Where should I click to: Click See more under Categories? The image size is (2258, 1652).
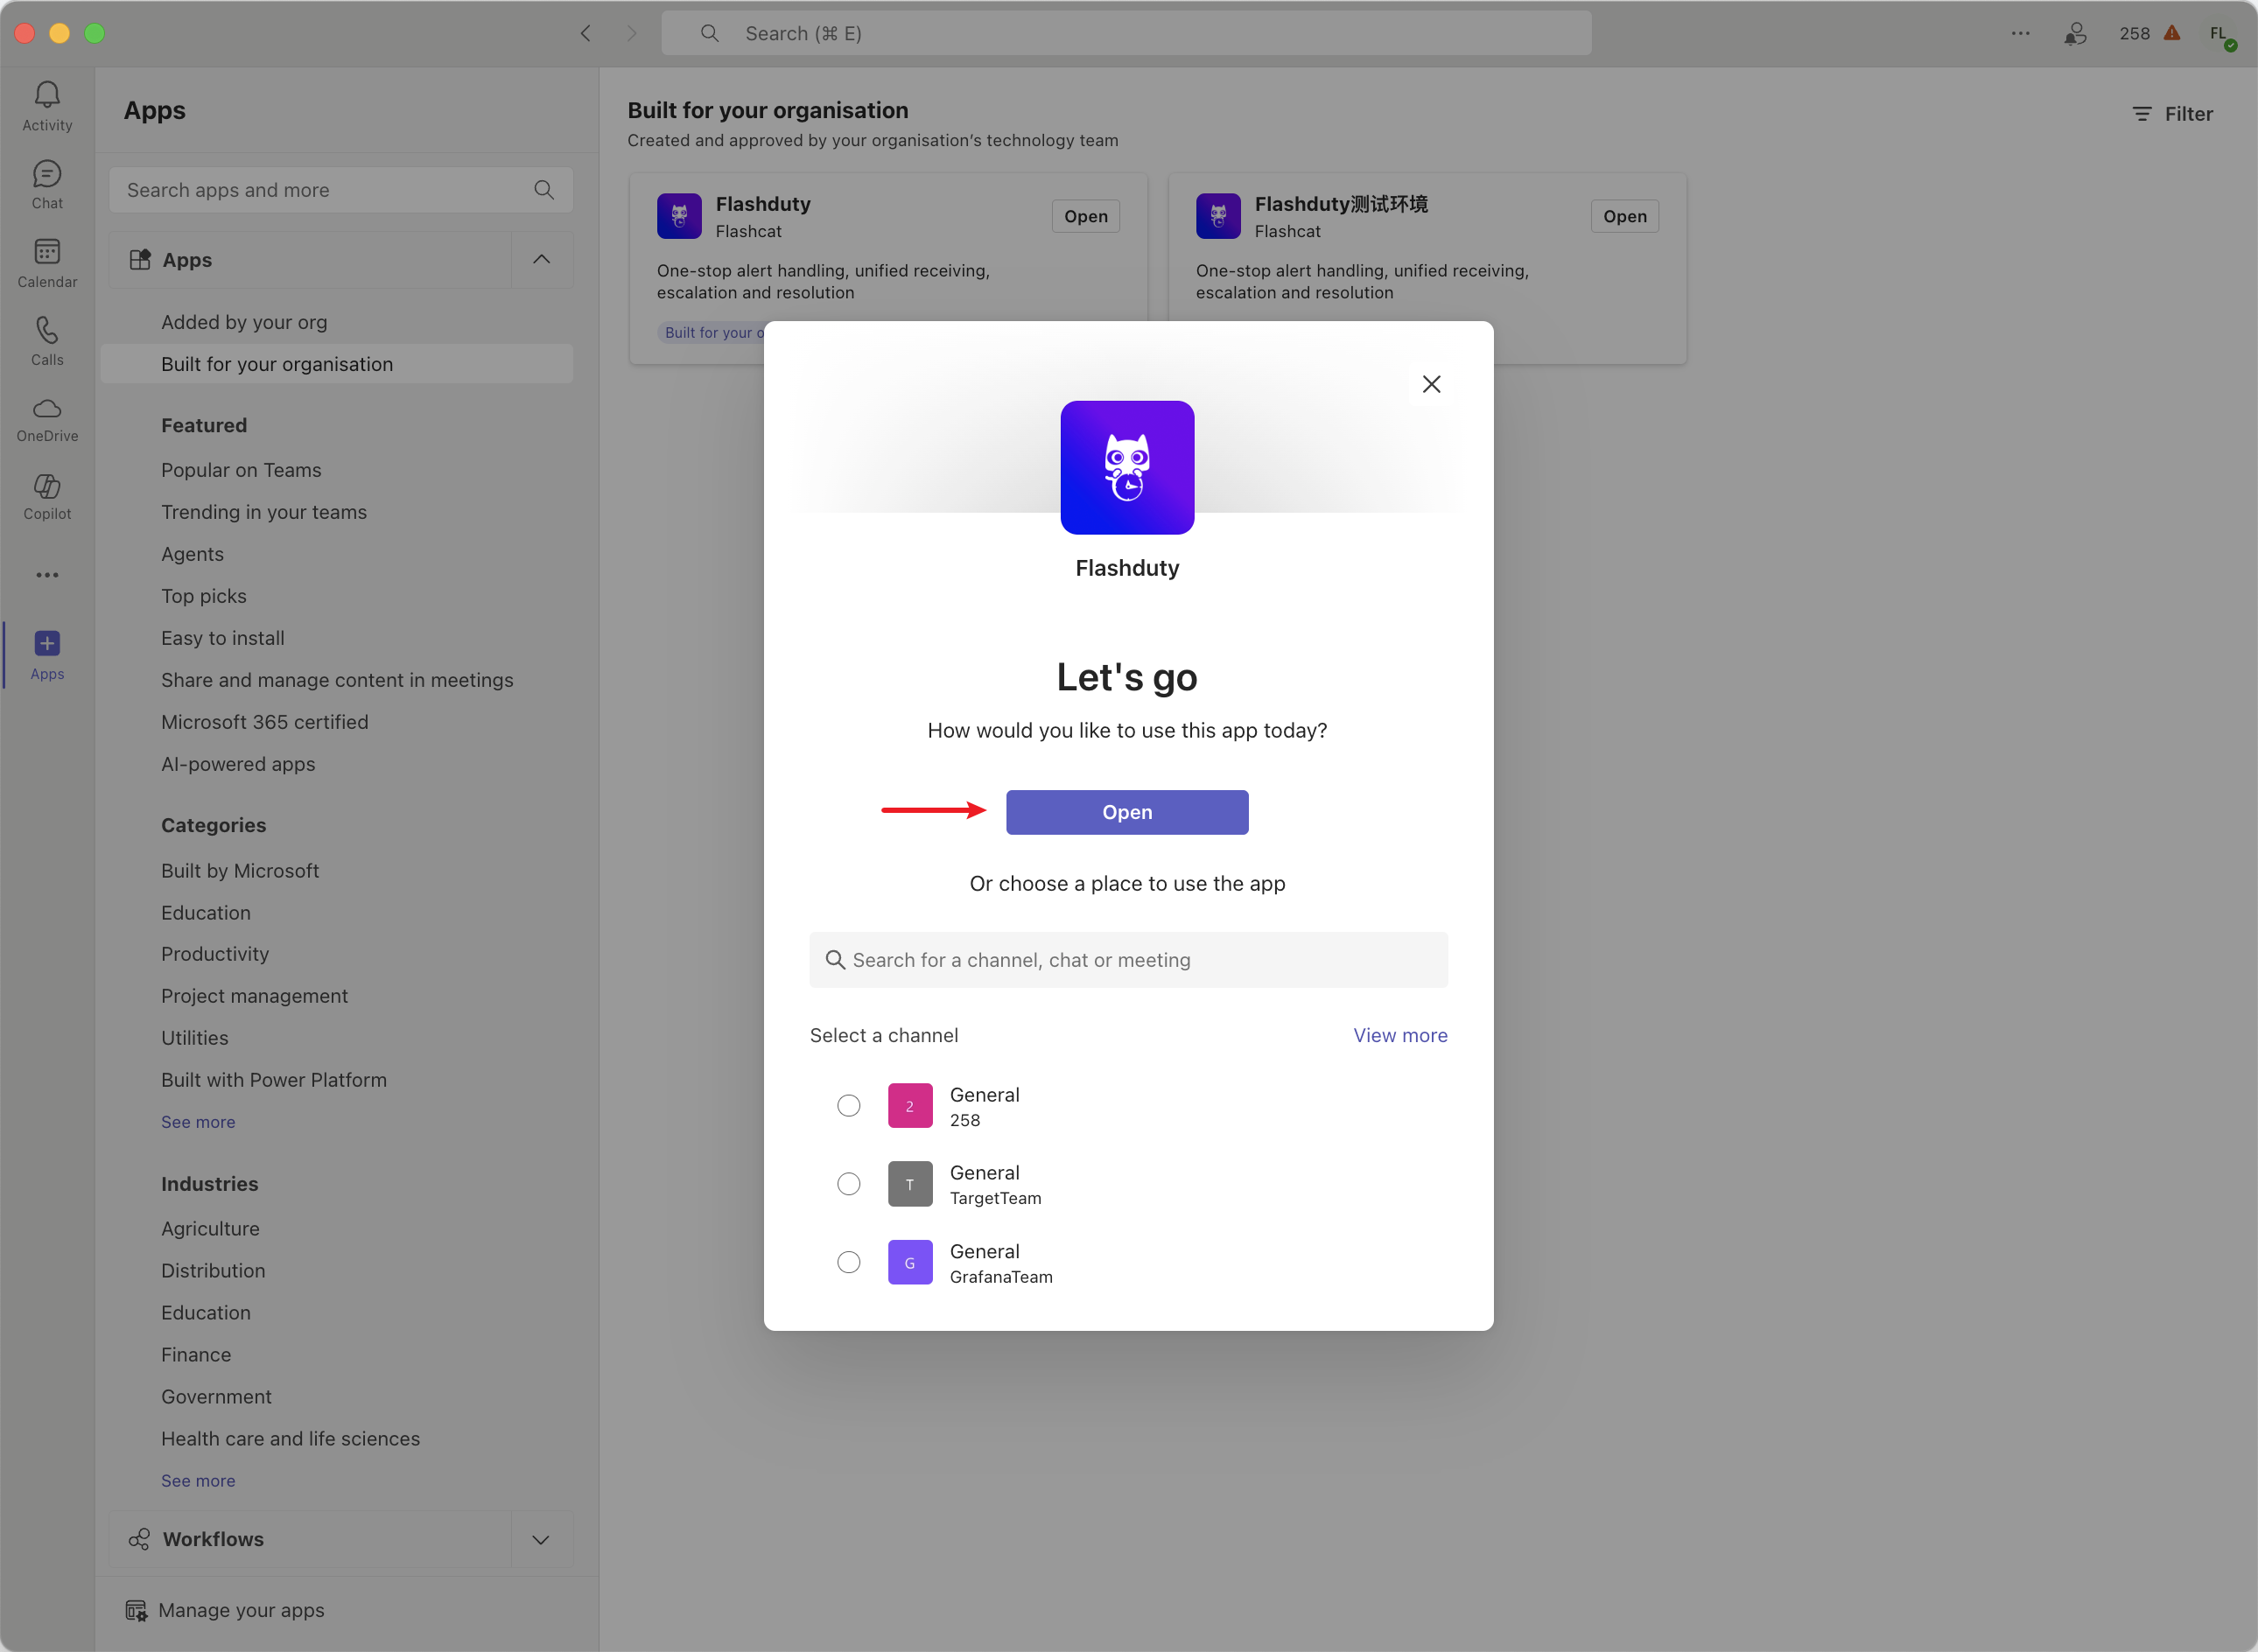click(x=198, y=1122)
